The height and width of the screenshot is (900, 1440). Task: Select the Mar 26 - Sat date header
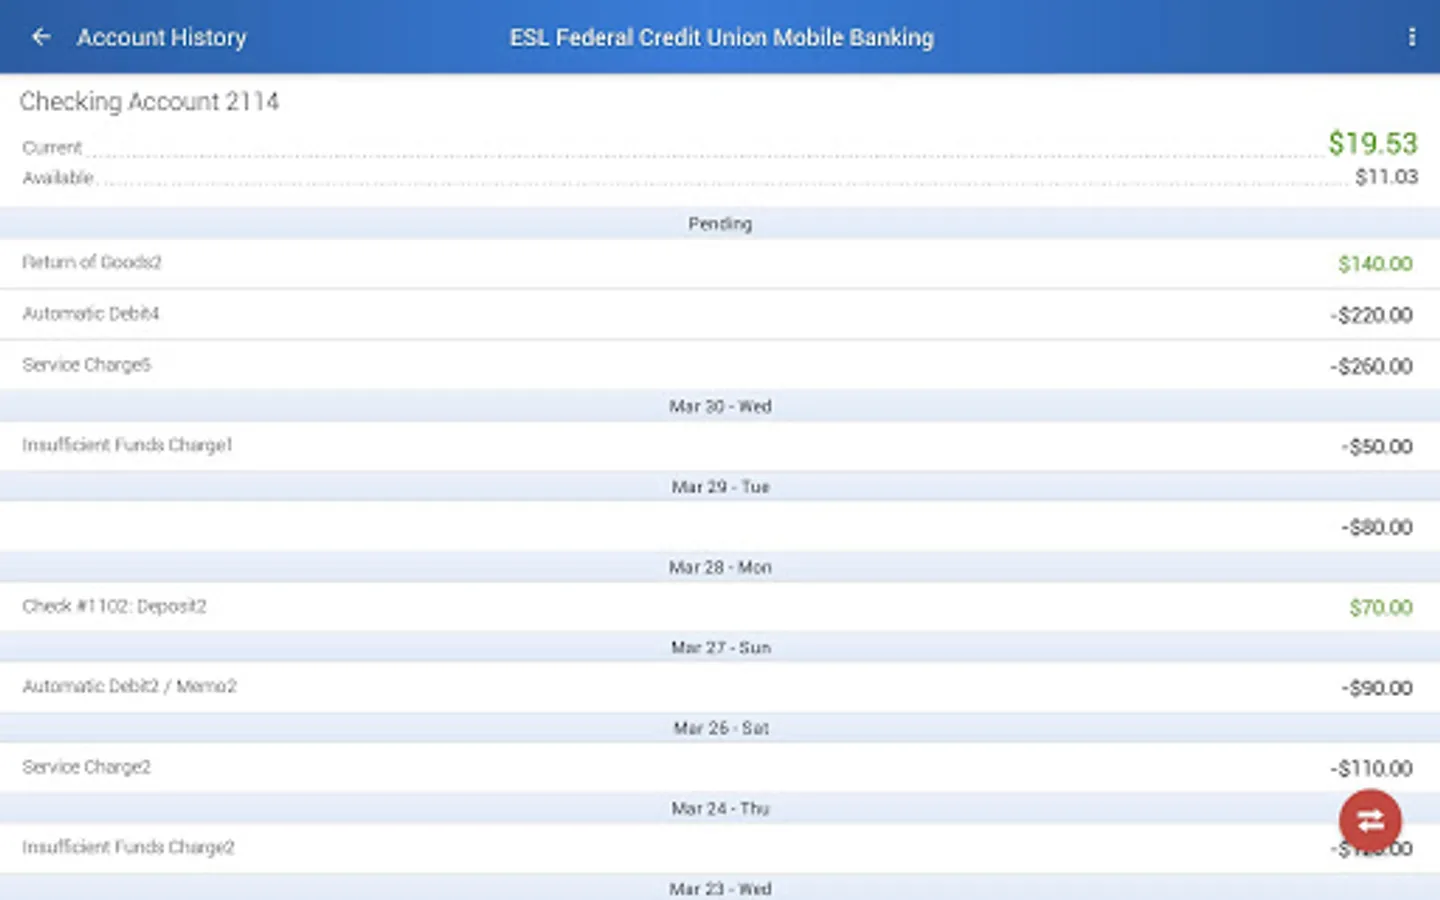[720, 728]
